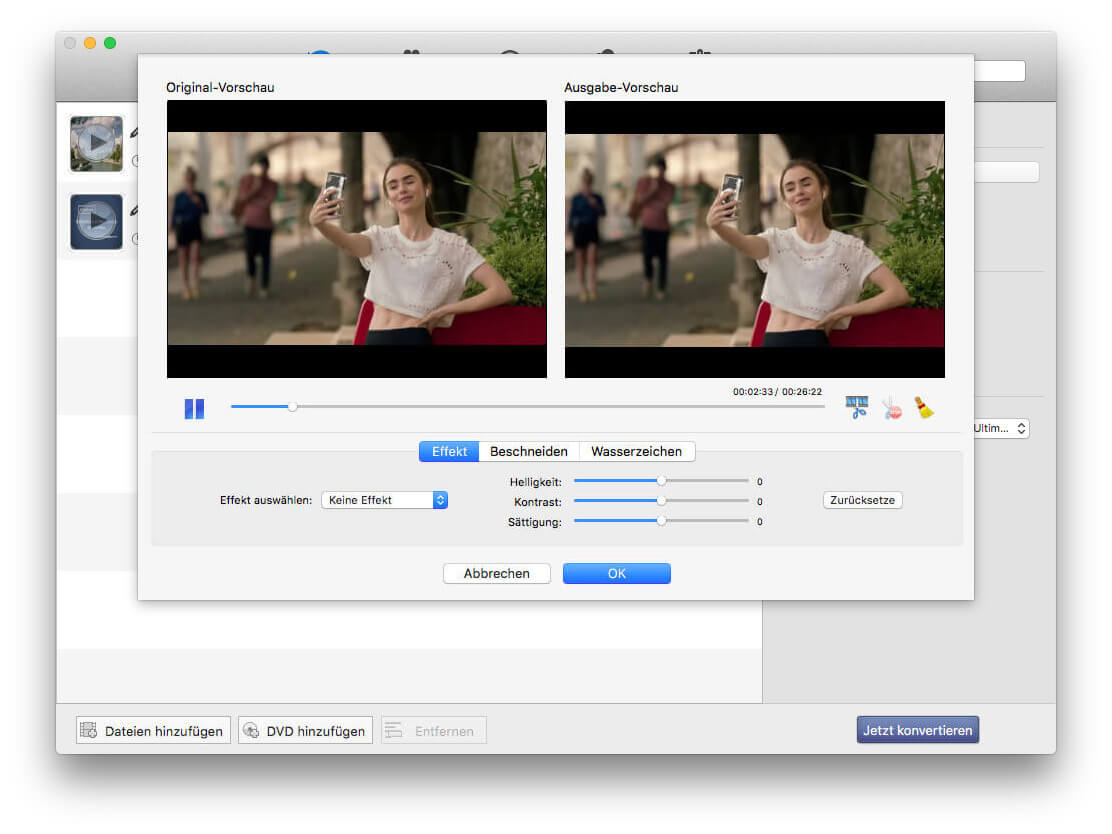Click the Sättigung slider handle

pyautogui.click(x=661, y=521)
